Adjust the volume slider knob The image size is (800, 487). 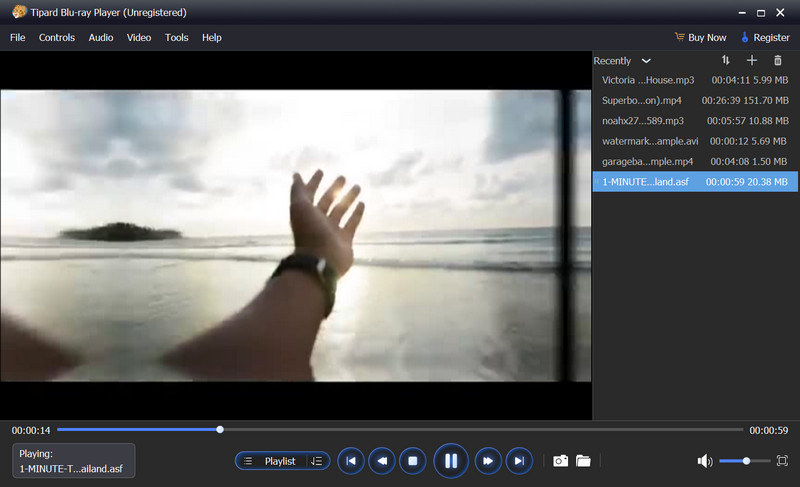coord(746,461)
